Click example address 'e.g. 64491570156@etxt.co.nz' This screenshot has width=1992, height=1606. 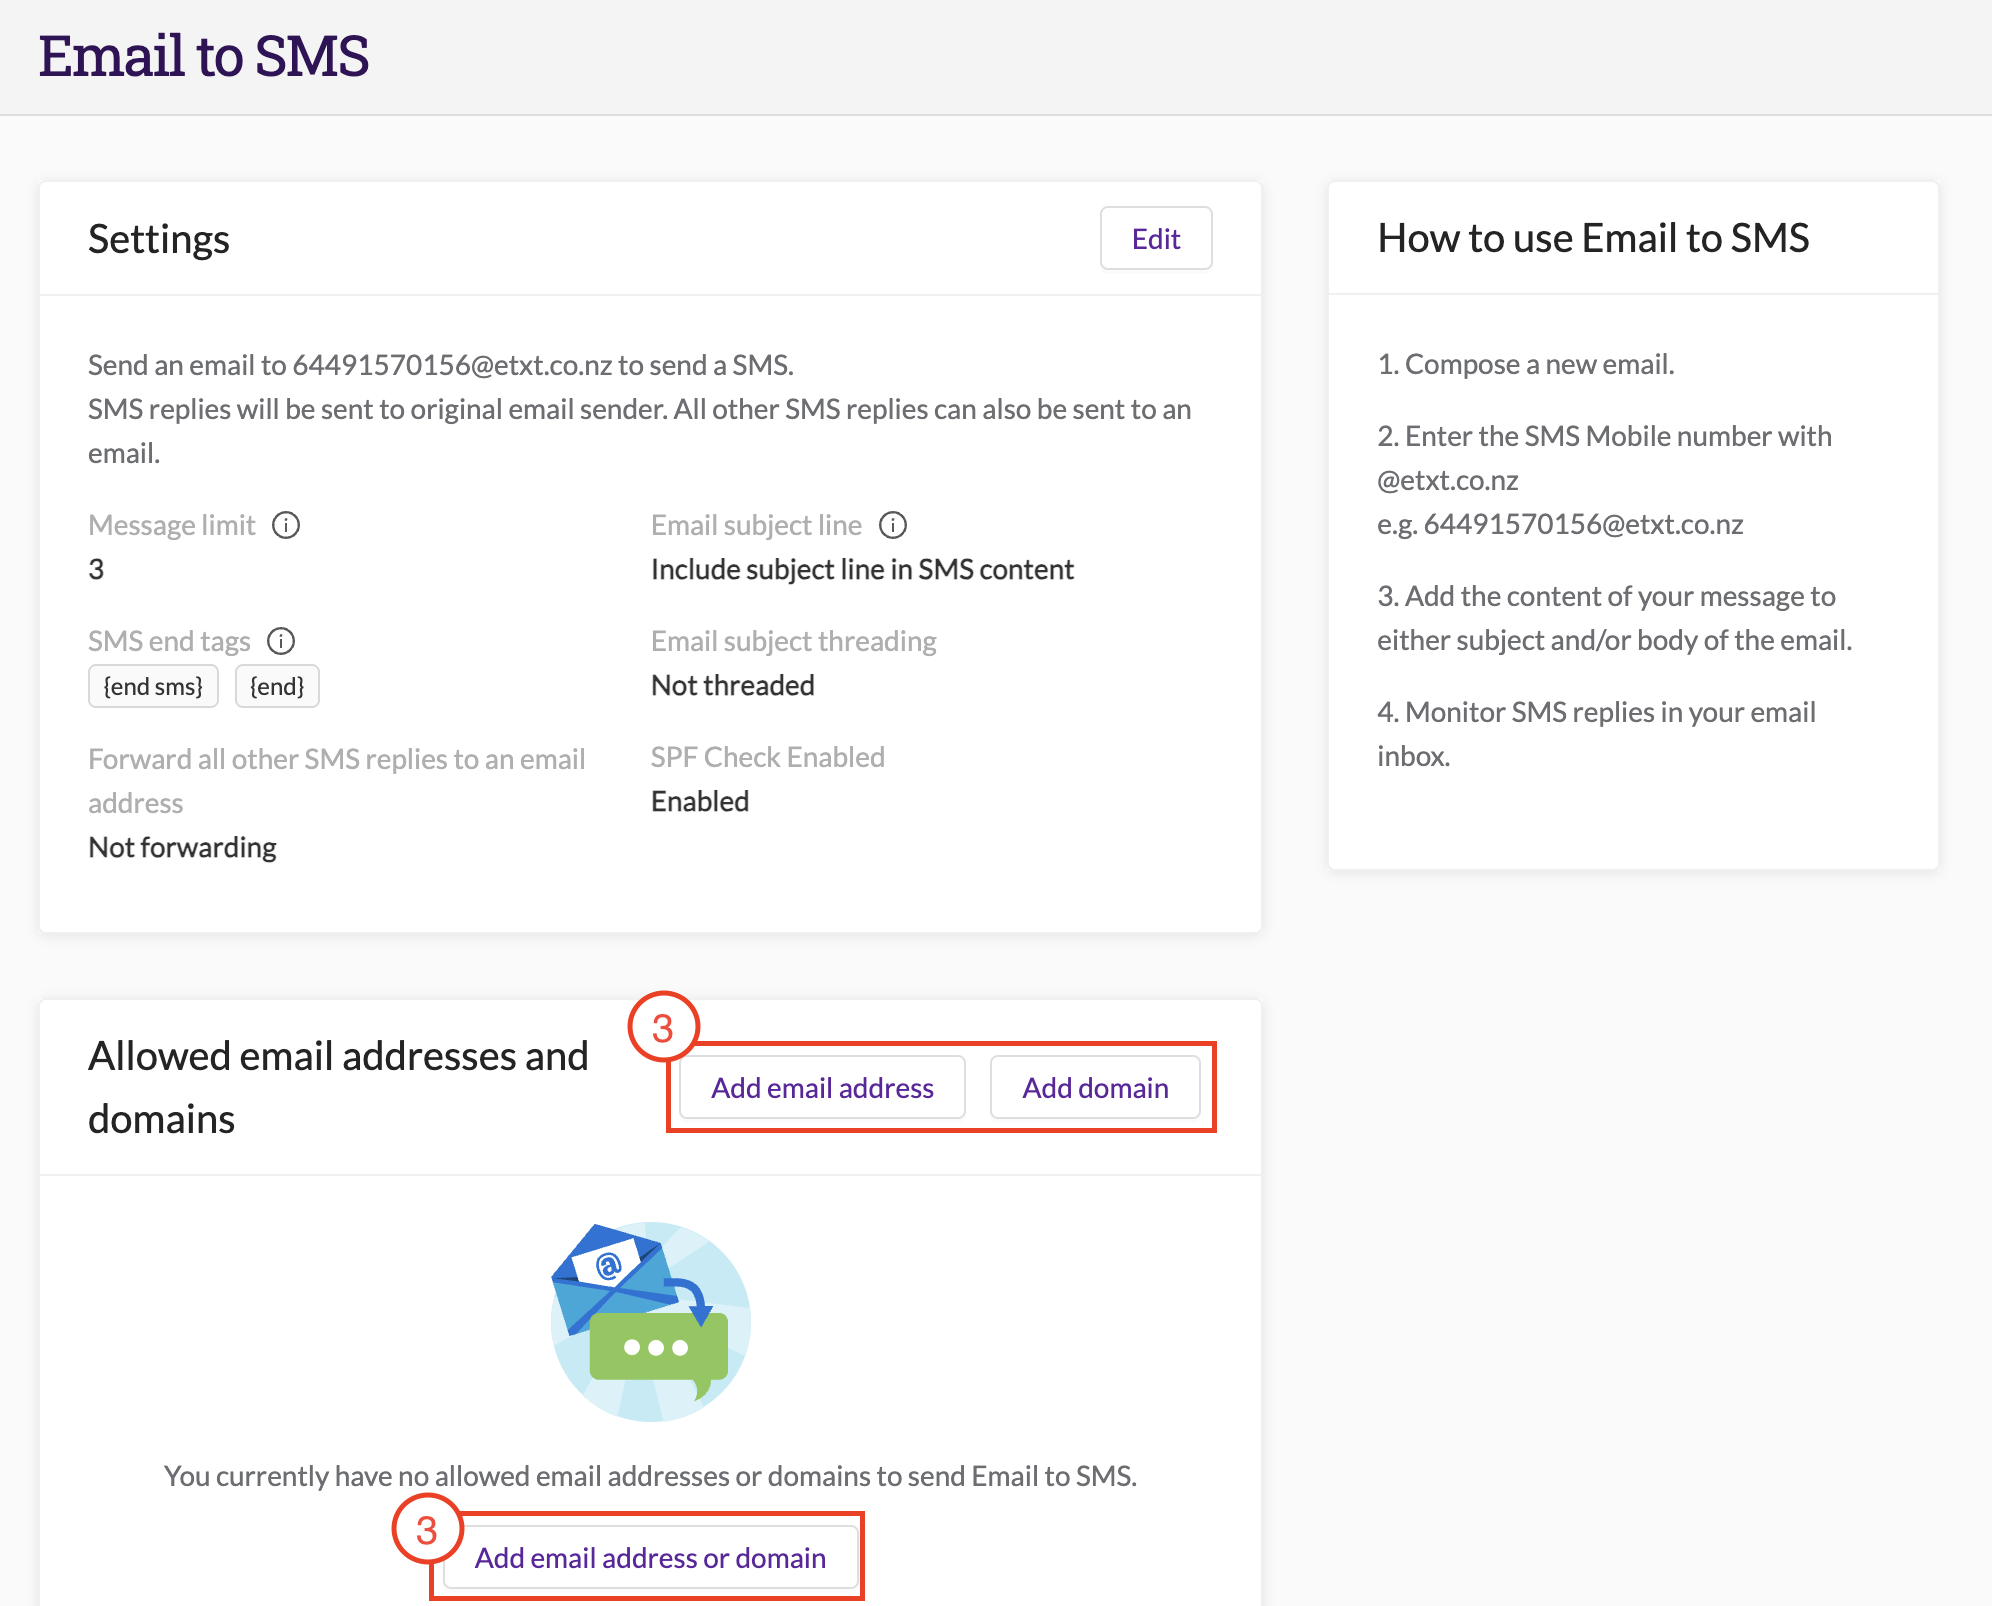(1560, 524)
